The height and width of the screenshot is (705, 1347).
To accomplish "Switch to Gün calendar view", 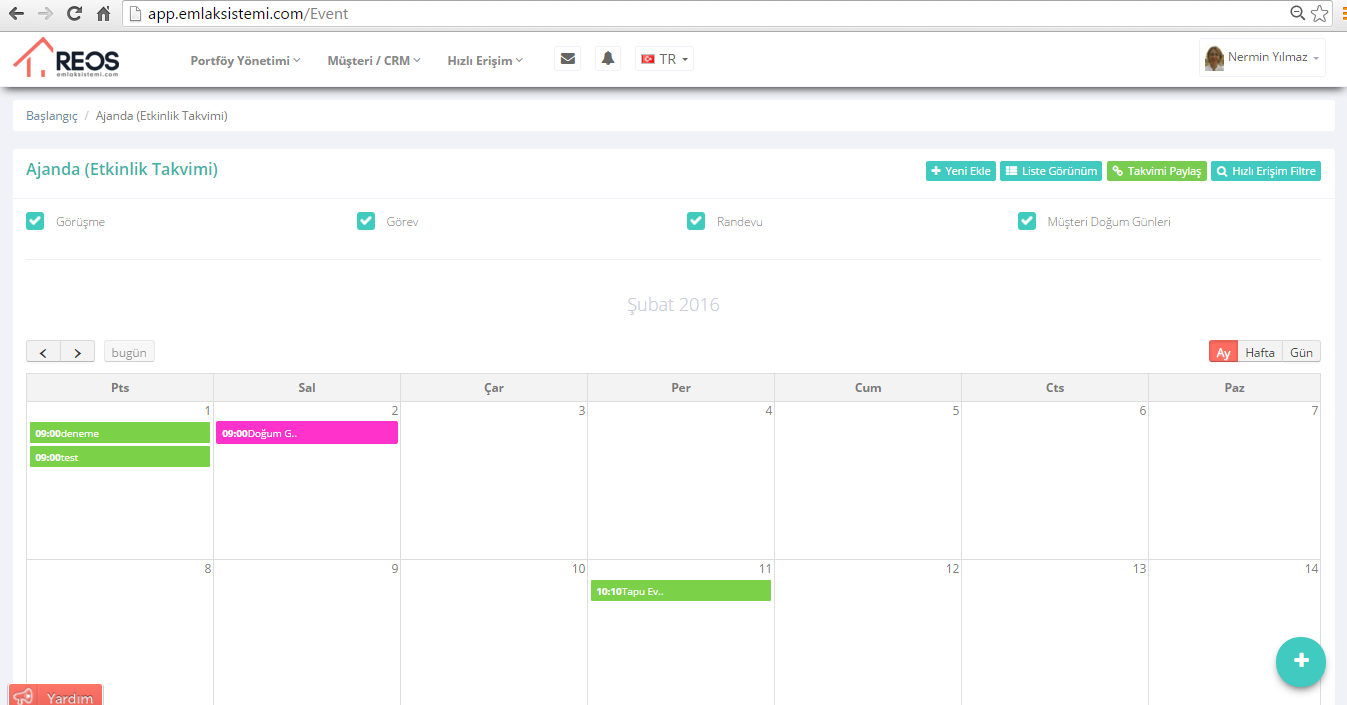I will [1301, 352].
